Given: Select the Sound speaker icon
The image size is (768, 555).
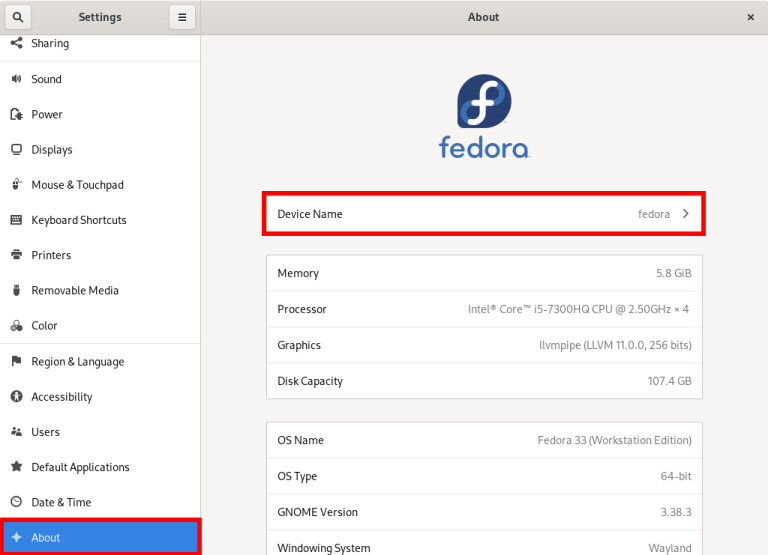Looking at the screenshot, I should point(16,79).
